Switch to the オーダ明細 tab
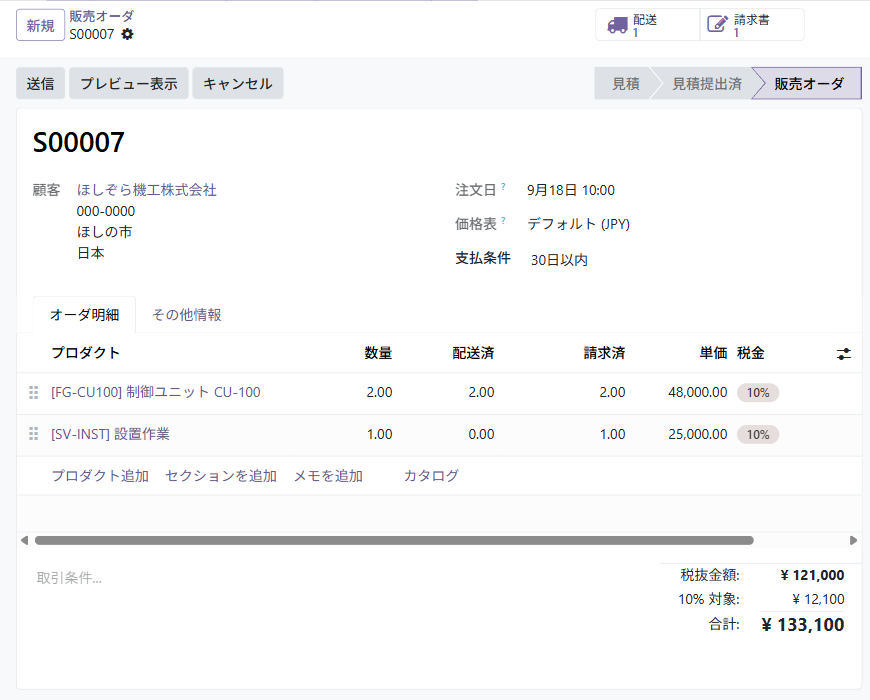 [x=84, y=315]
